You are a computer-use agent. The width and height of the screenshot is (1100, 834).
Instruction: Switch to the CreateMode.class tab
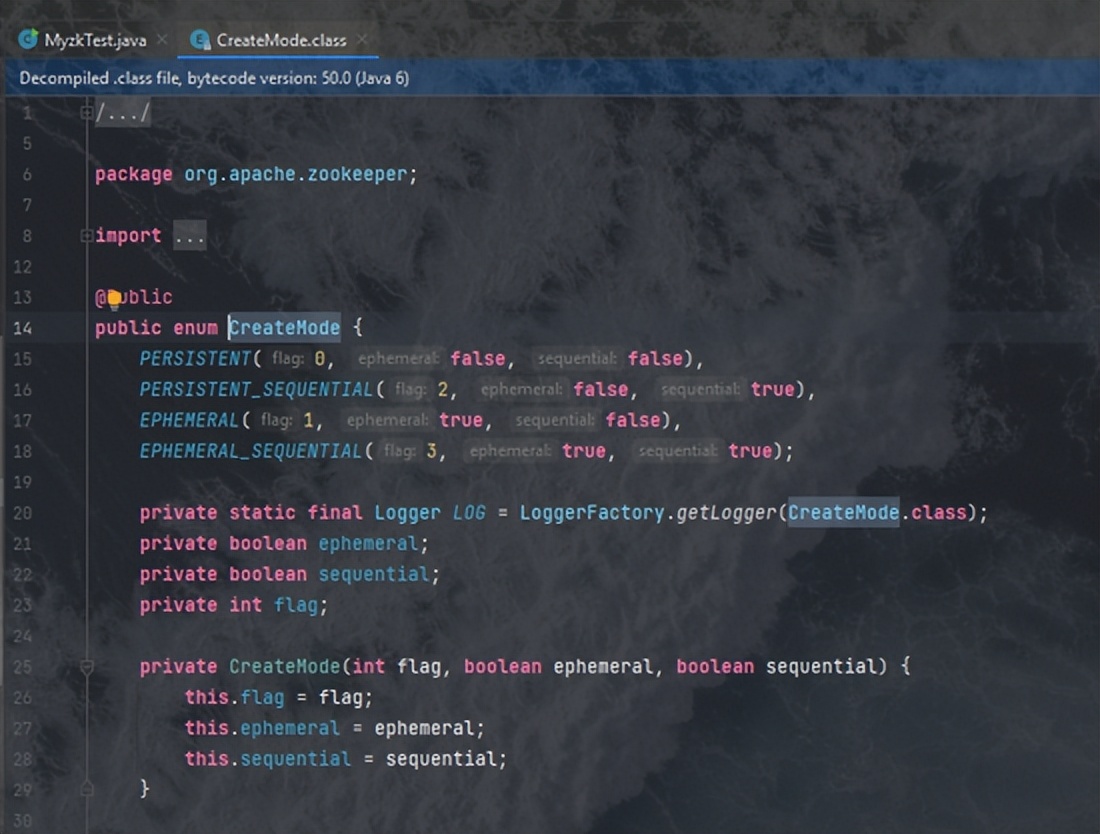pos(281,40)
